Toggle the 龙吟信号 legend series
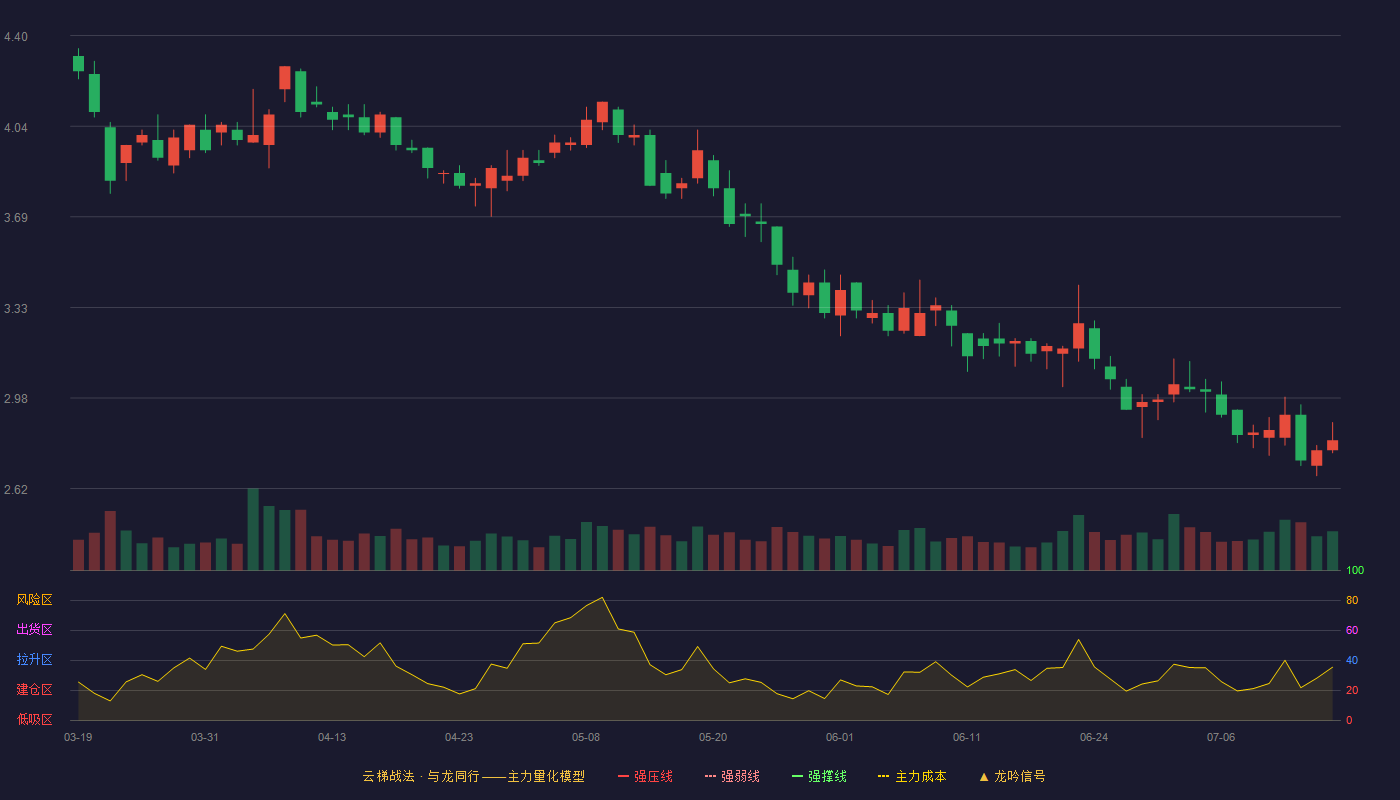Screen dimensions: 1400x800 [x=1012, y=776]
